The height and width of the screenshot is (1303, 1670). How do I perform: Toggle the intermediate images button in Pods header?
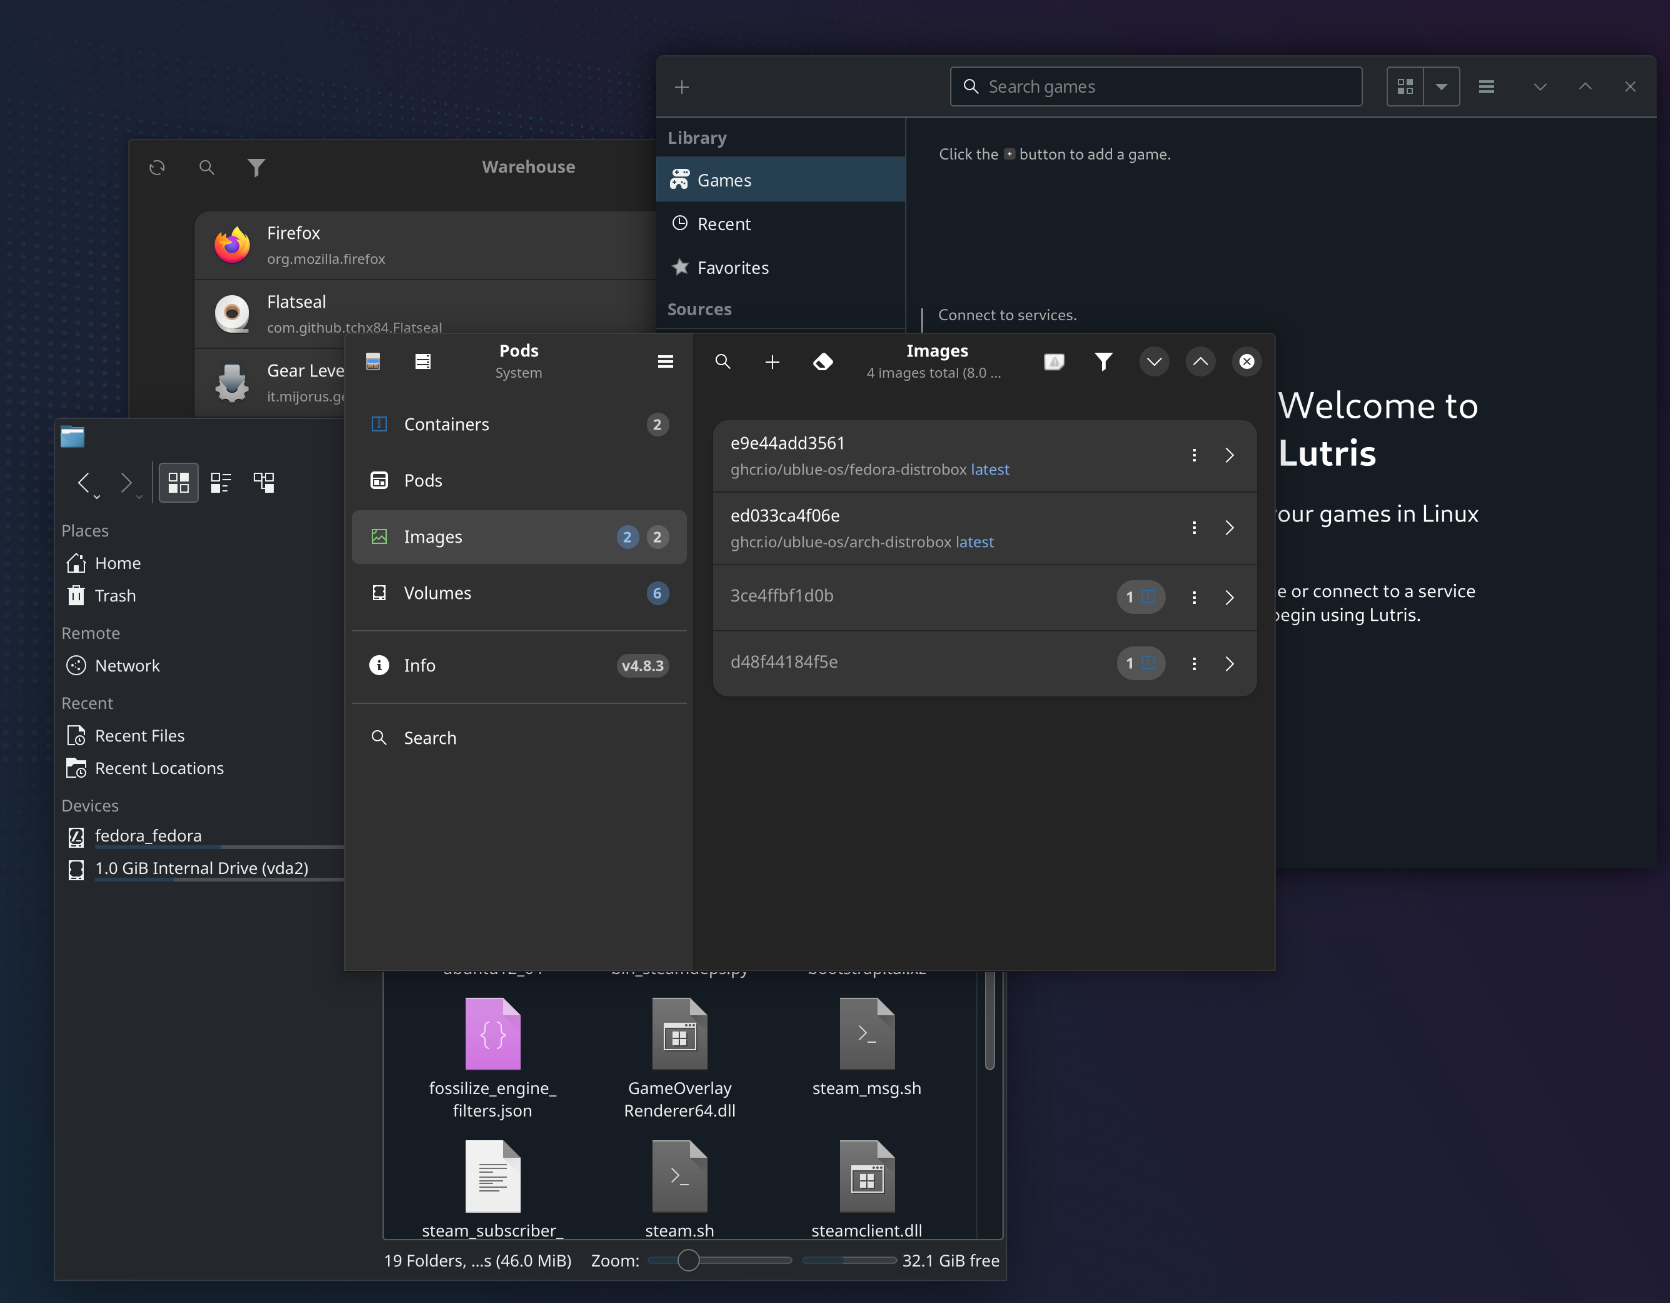tap(1054, 362)
